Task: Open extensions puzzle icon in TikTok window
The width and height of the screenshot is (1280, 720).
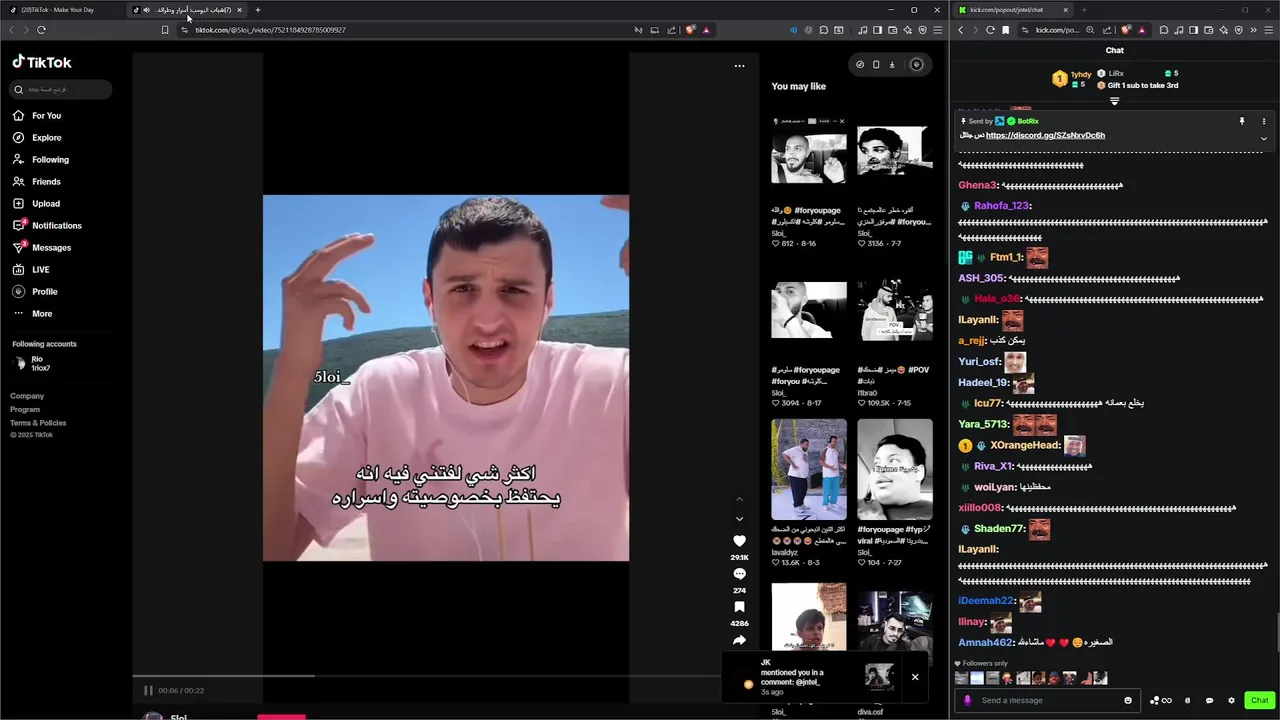Action: 824,30
